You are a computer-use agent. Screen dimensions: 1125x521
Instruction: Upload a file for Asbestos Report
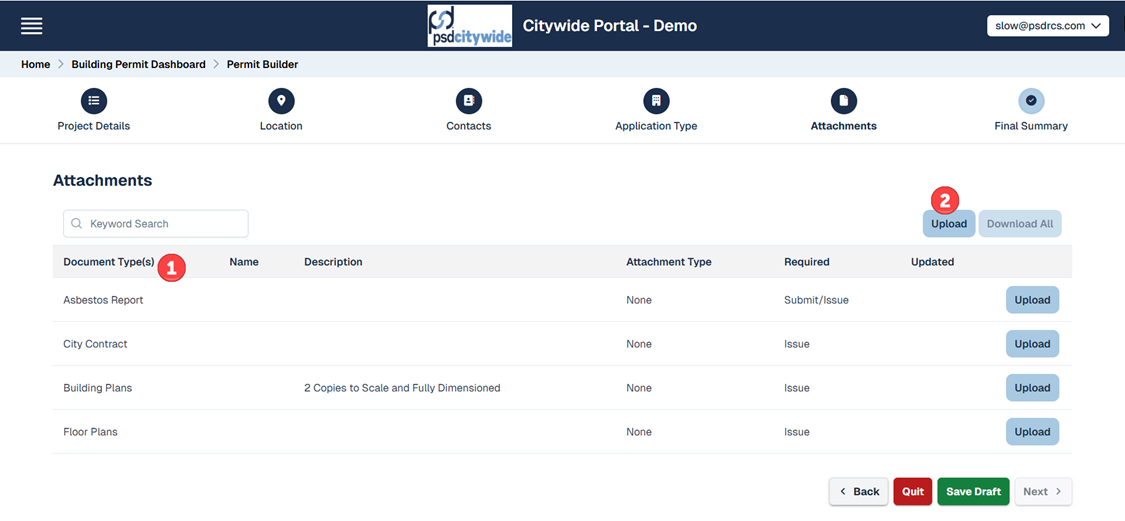click(x=1032, y=300)
